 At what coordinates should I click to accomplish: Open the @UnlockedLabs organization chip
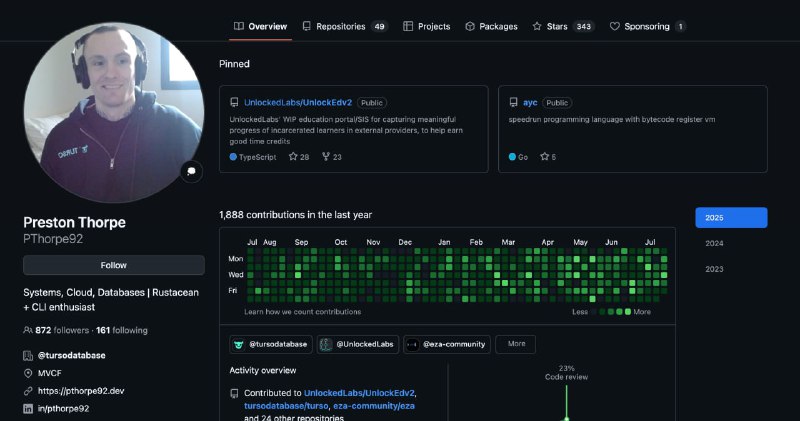358,344
